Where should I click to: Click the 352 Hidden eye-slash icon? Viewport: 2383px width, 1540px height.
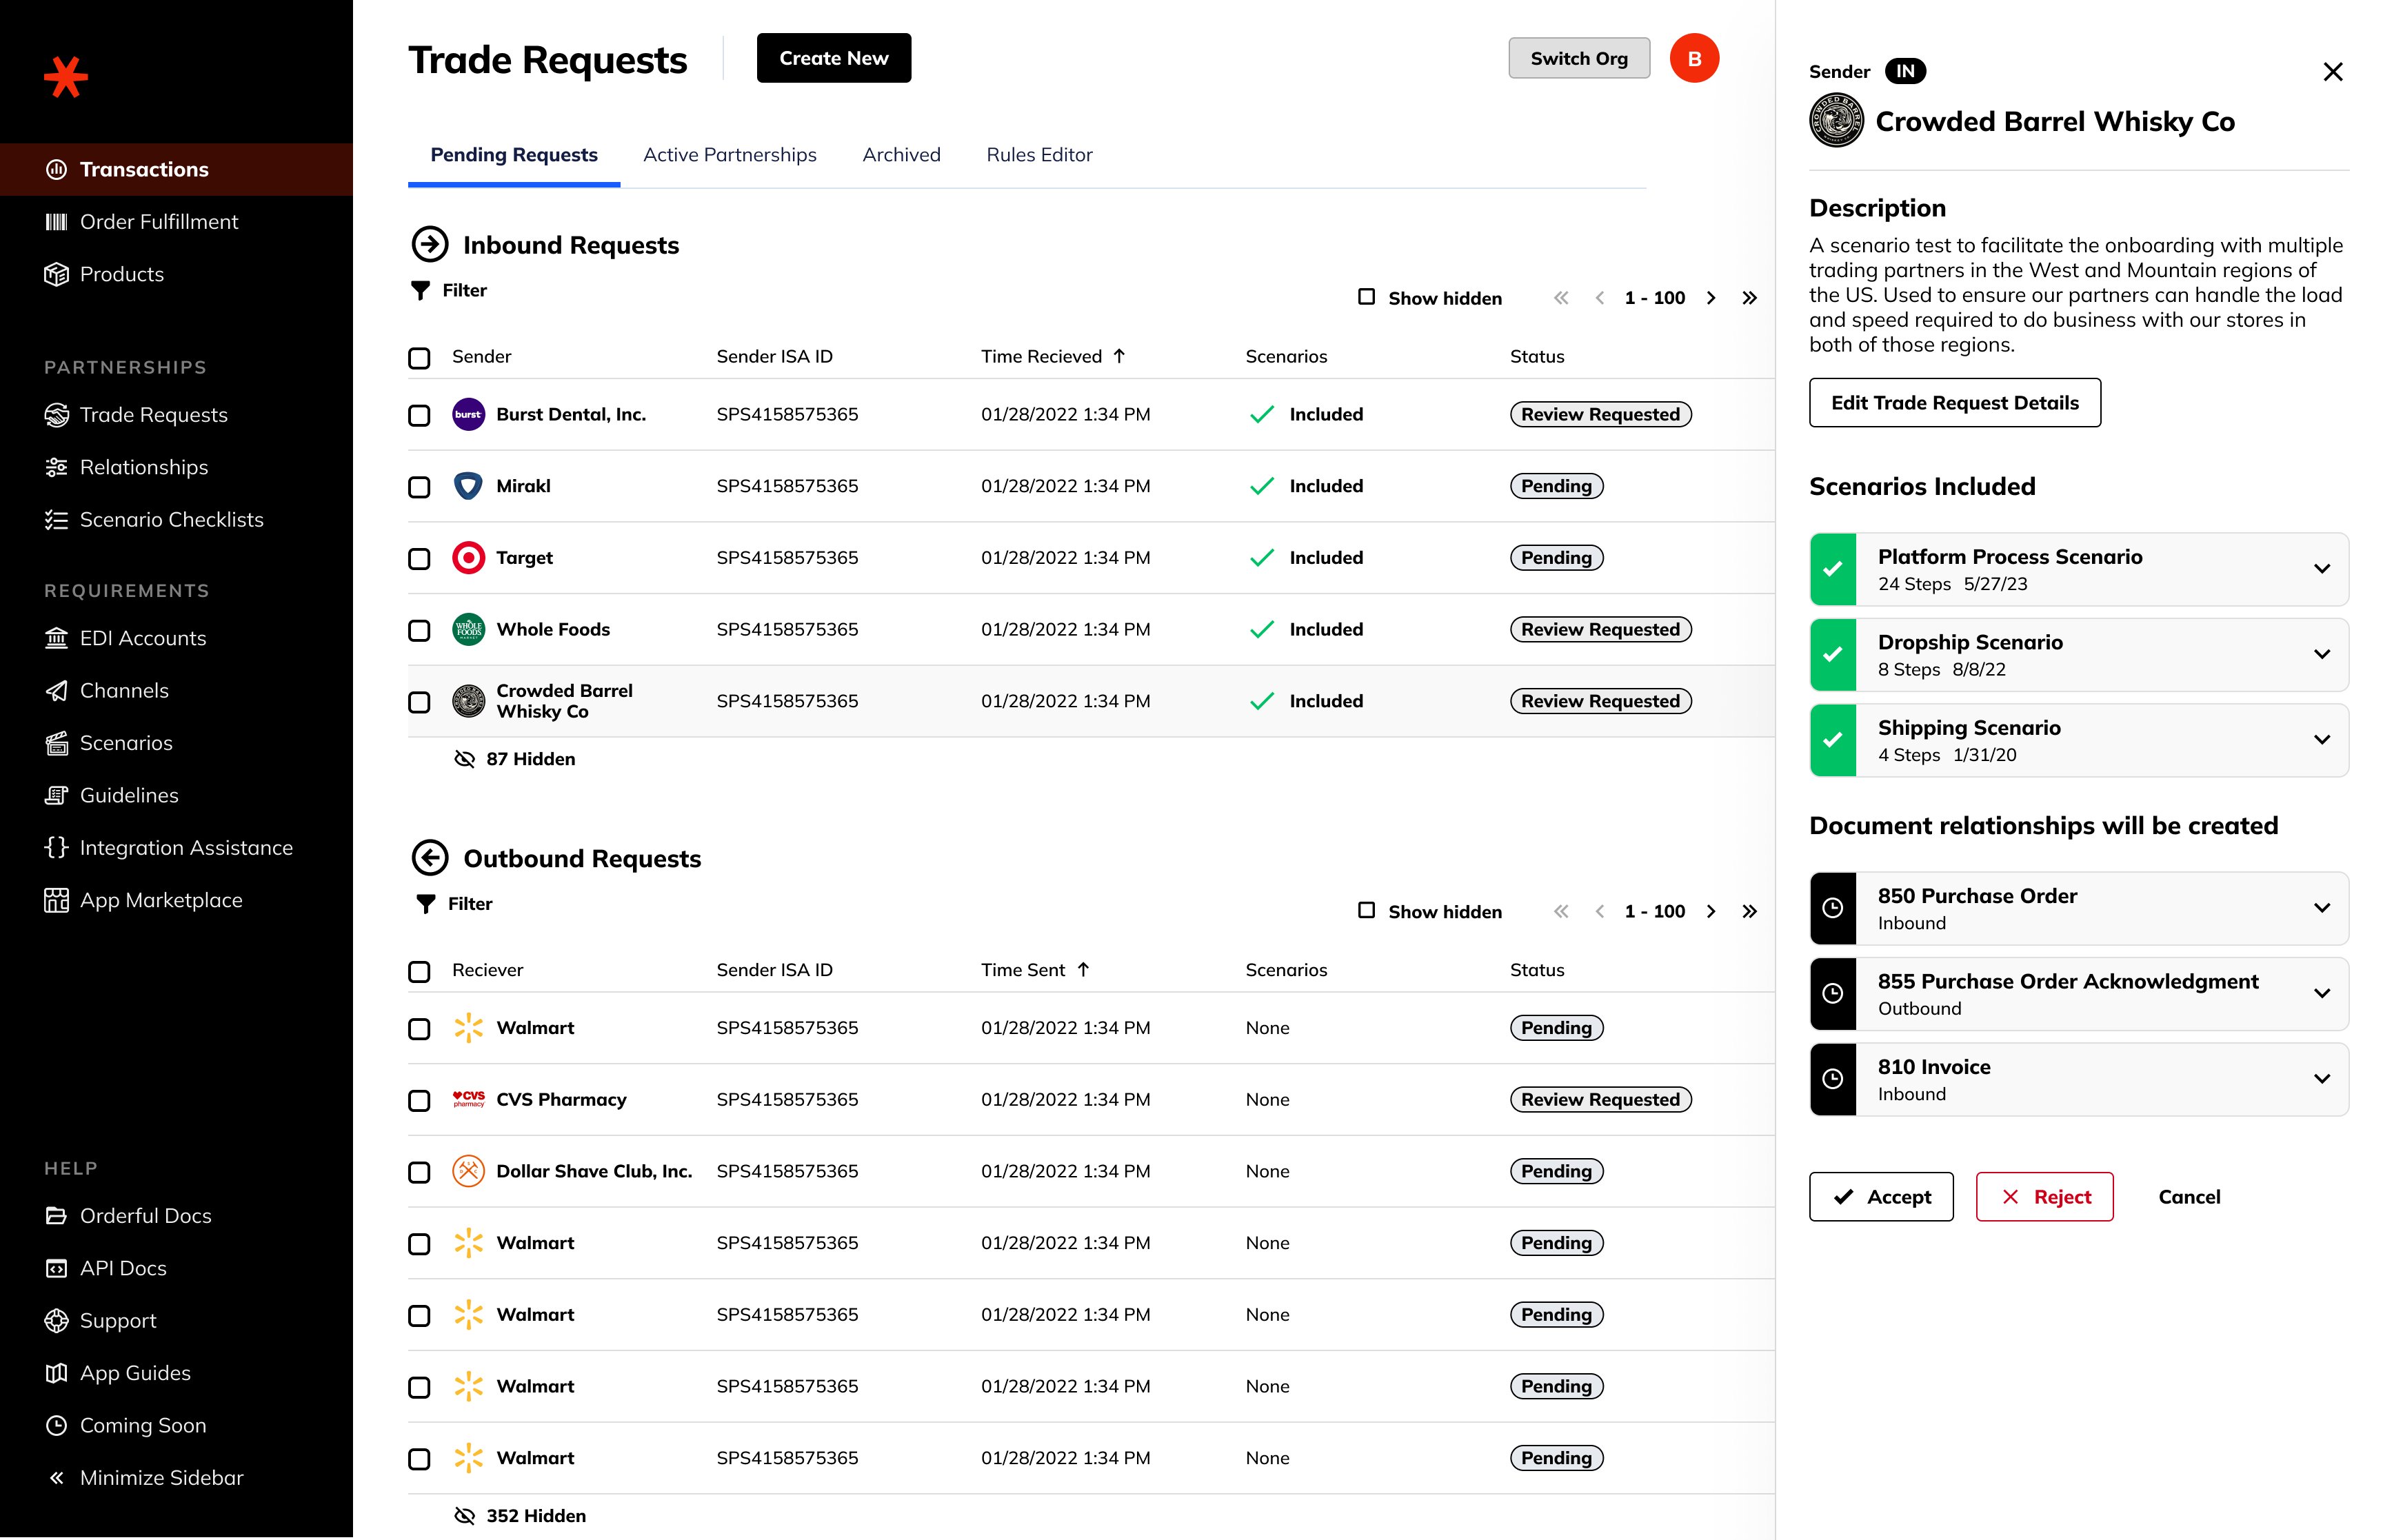pos(464,1516)
